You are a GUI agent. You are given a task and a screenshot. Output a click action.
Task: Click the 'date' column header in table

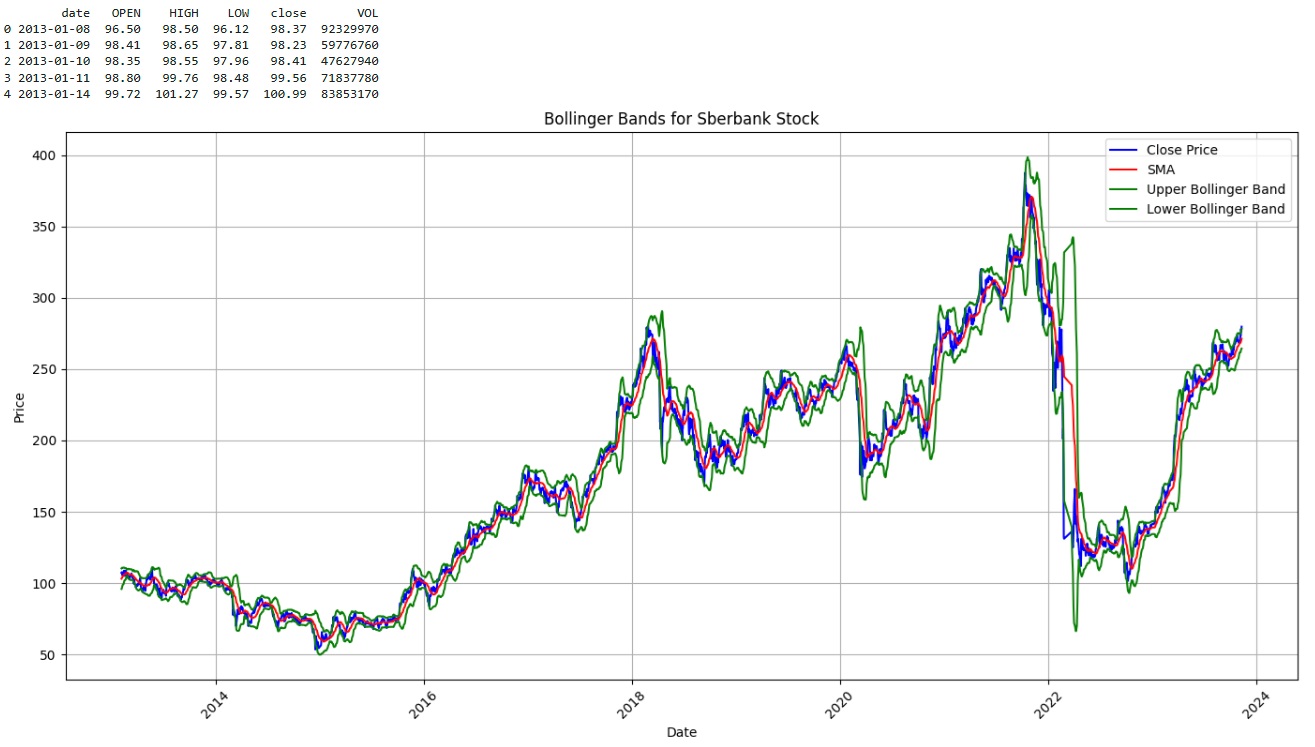(76, 13)
